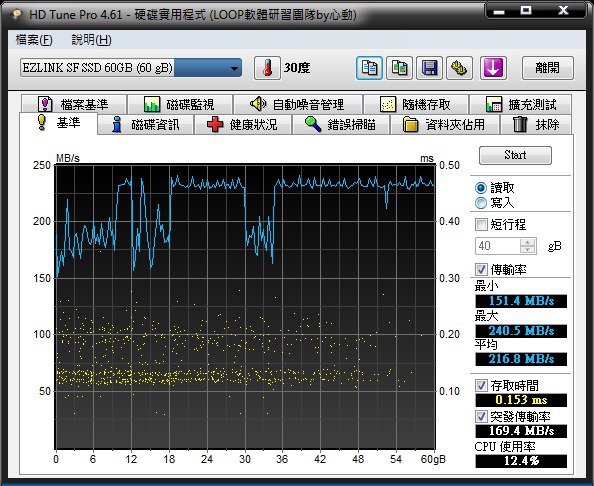The height and width of the screenshot is (486, 594).
Task: Open the 檔案(F) menu
Action: pyautogui.click(x=34, y=40)
